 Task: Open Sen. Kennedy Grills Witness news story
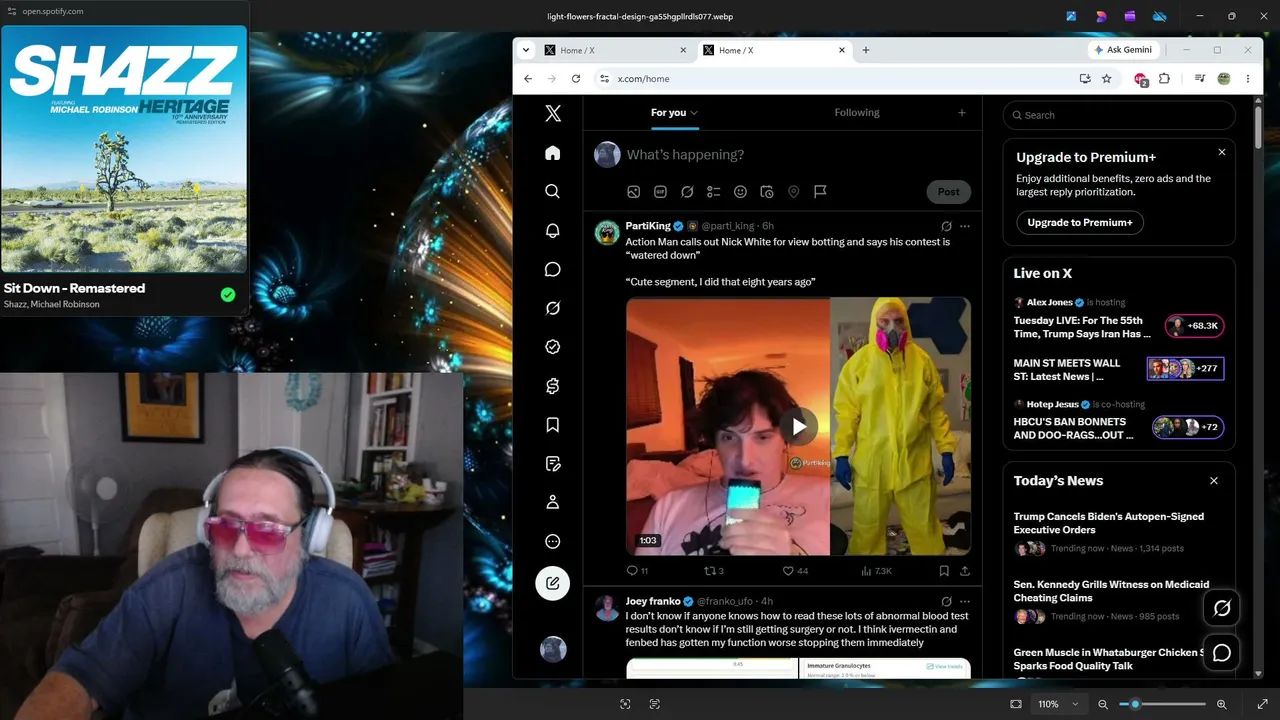click(1111, 591)
